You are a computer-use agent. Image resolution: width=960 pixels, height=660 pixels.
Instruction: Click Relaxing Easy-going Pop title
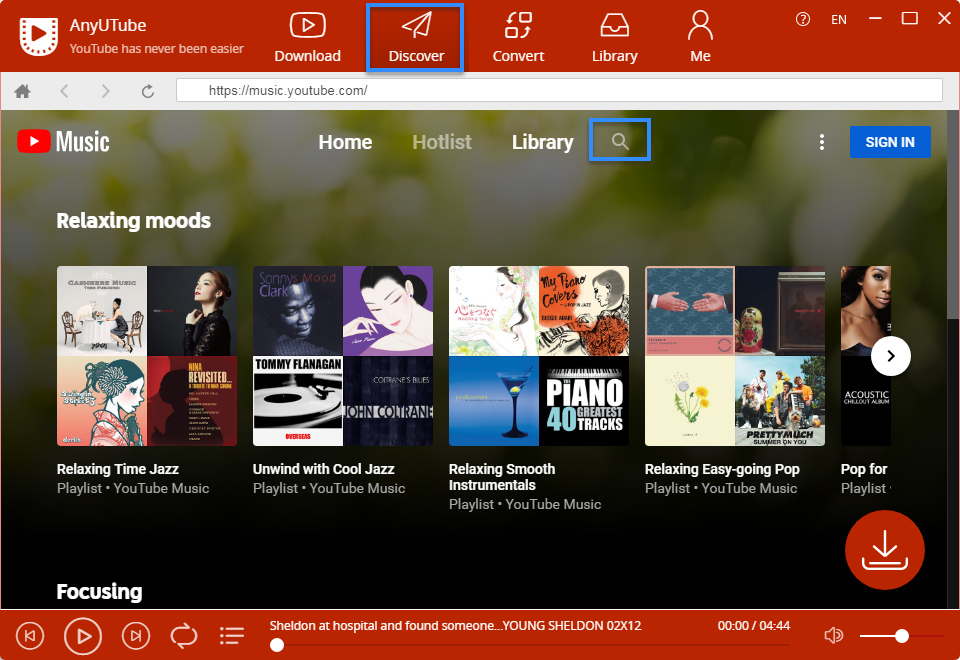(x=722, y=469)
